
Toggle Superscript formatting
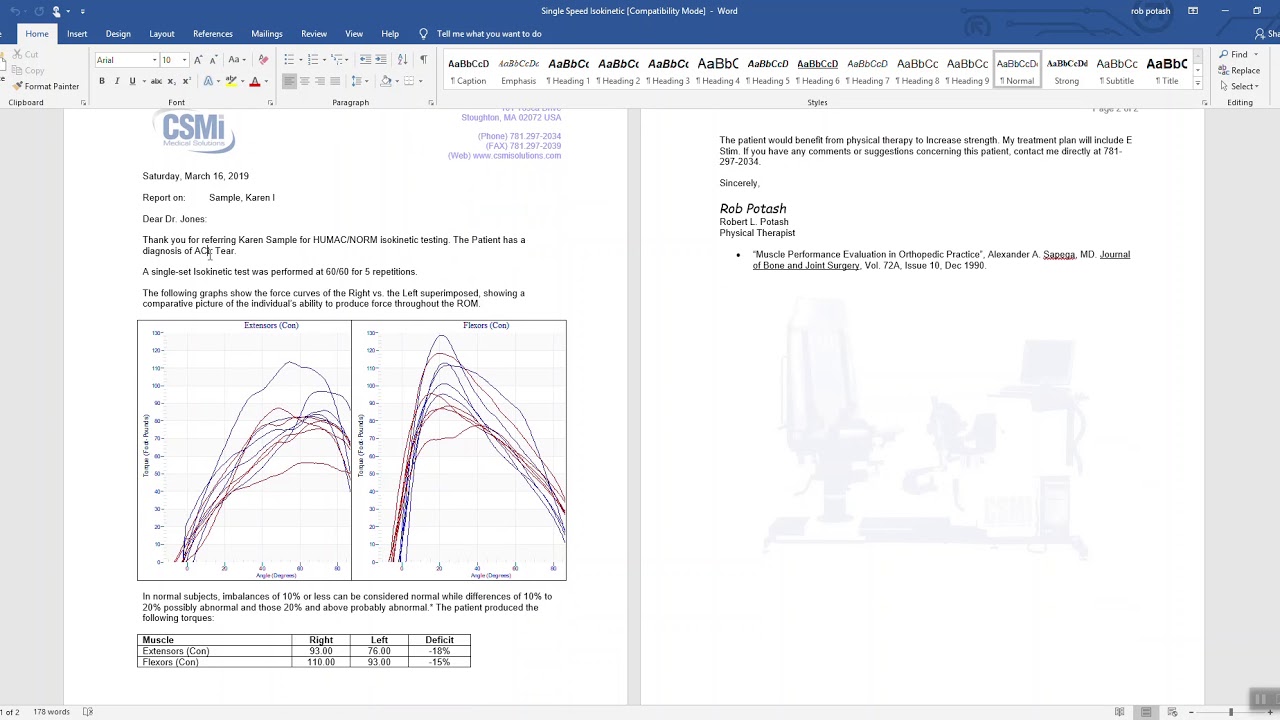(187, 81)
